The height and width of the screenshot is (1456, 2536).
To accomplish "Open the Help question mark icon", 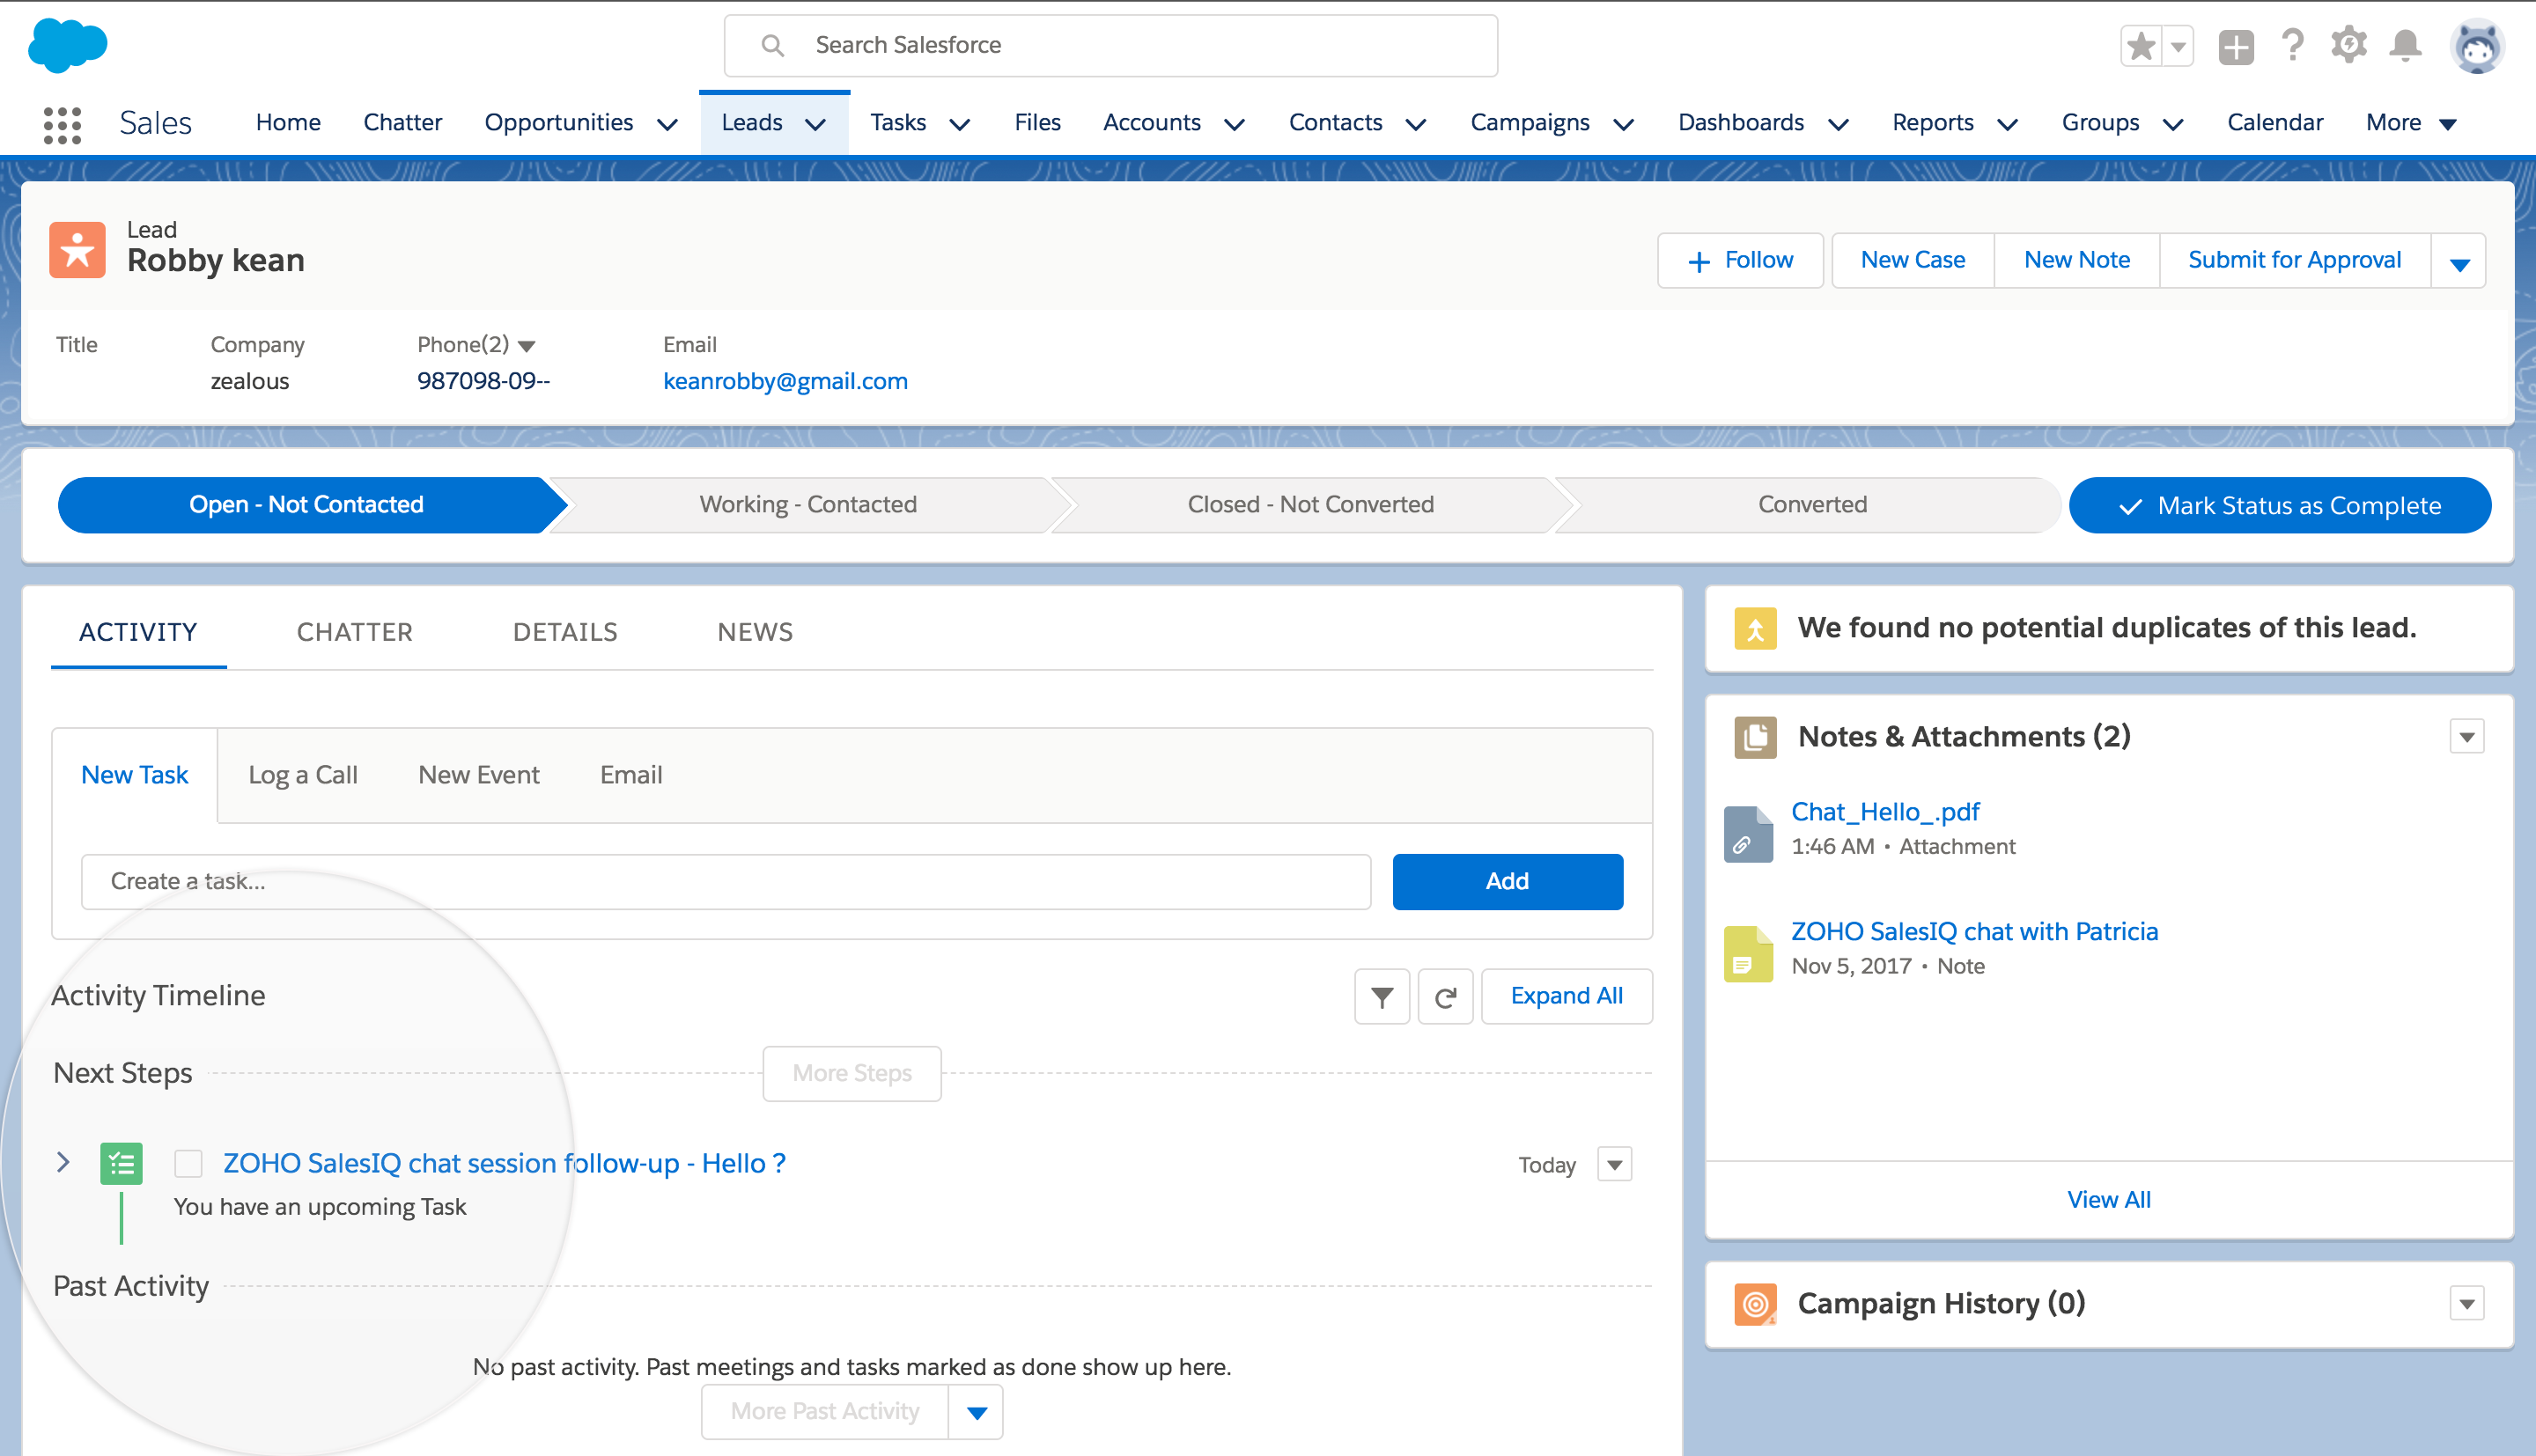I will coord(2292,46).
